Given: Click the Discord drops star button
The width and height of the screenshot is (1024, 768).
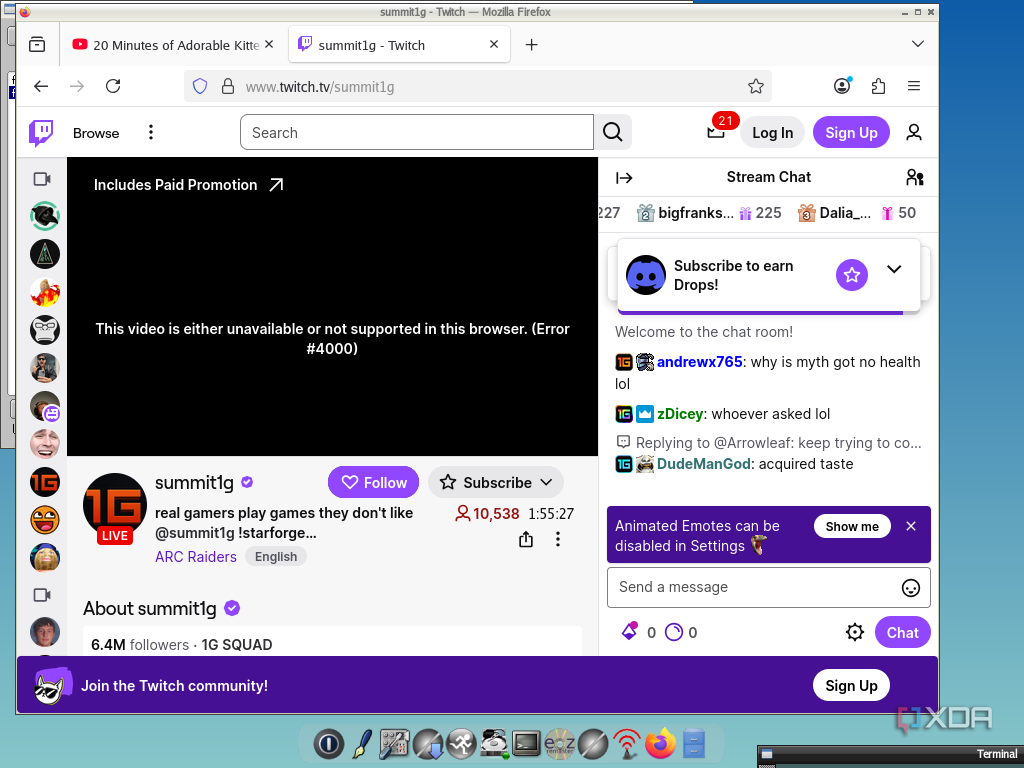Looking at the screenshot, I should point(852,275).
